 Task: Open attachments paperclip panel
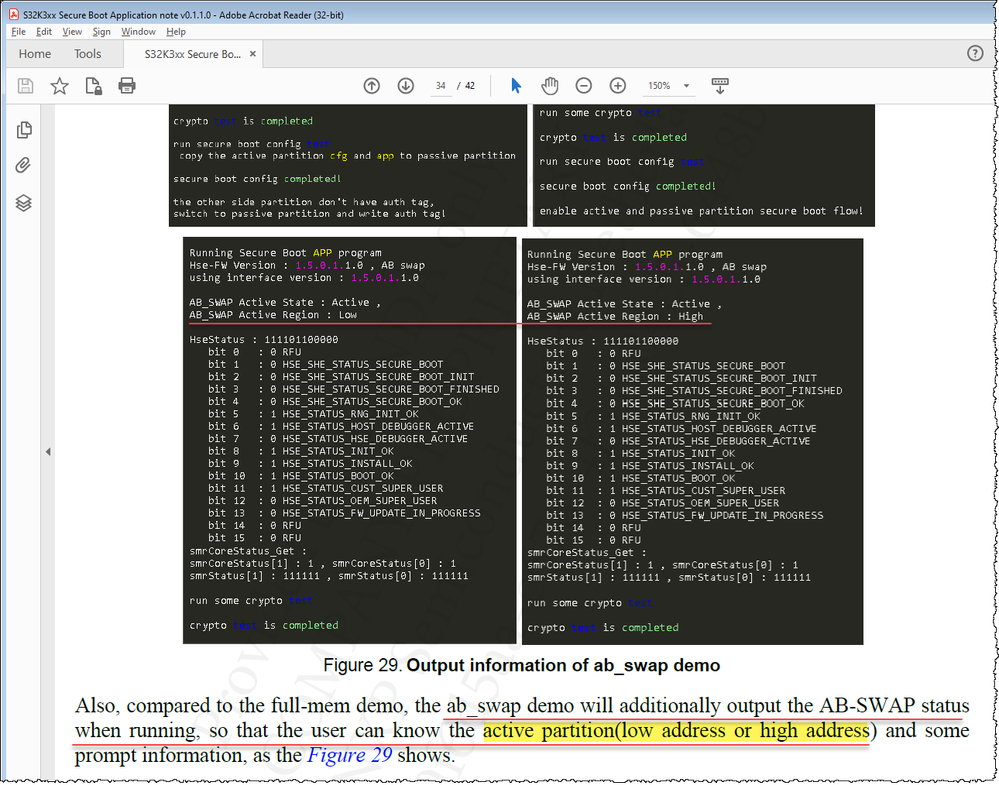(23, 166)
